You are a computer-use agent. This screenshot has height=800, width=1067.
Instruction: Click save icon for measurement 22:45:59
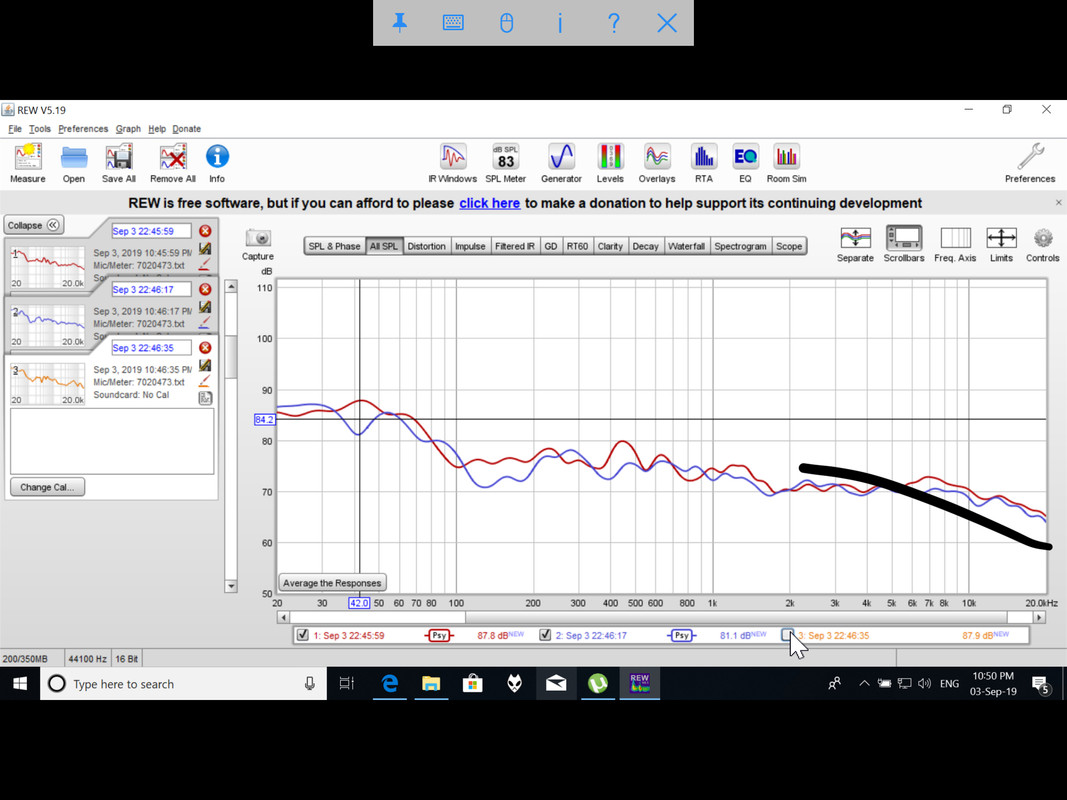pyautogui.click(x=205, y=248)
